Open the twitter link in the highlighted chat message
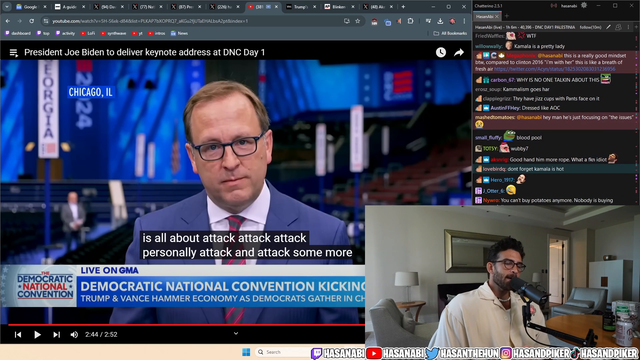The image size is (640, 360). tap(555, 69)
